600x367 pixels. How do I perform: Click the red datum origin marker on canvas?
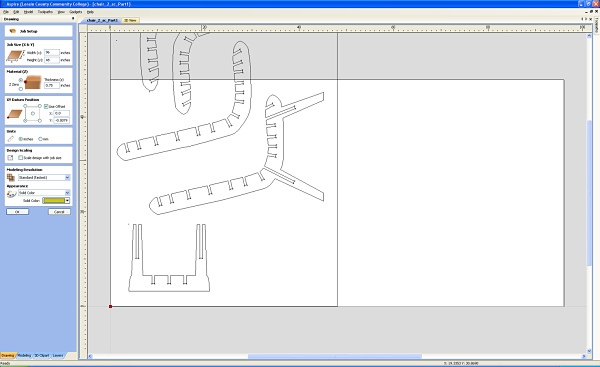pos(110,307)
